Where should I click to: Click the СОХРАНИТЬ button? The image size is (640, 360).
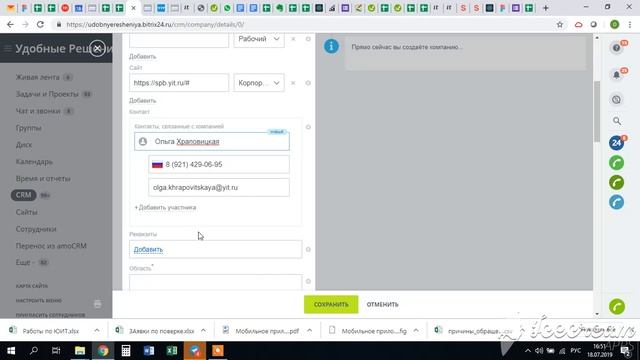(x=331, y=304)
